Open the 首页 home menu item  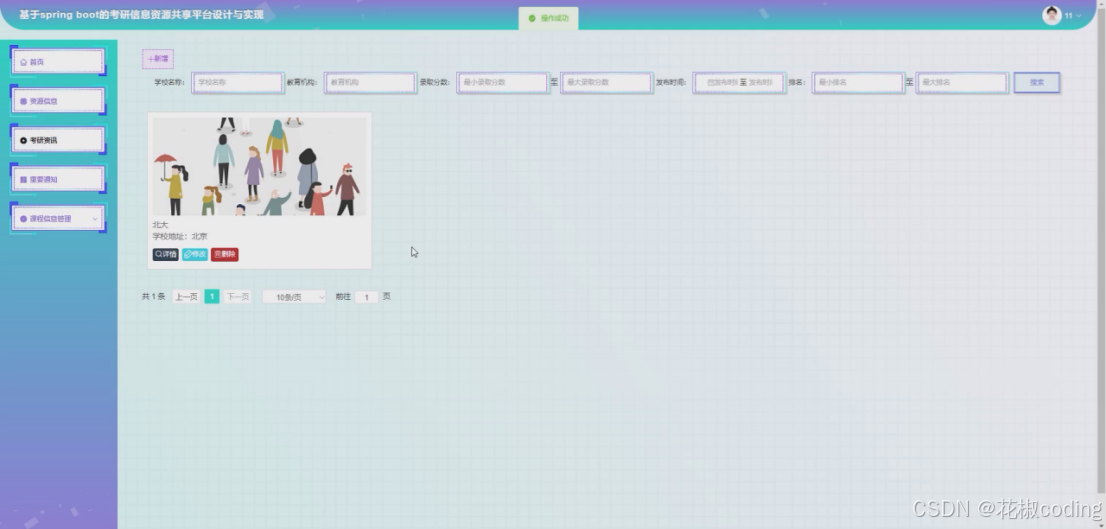tap(58, 61)
